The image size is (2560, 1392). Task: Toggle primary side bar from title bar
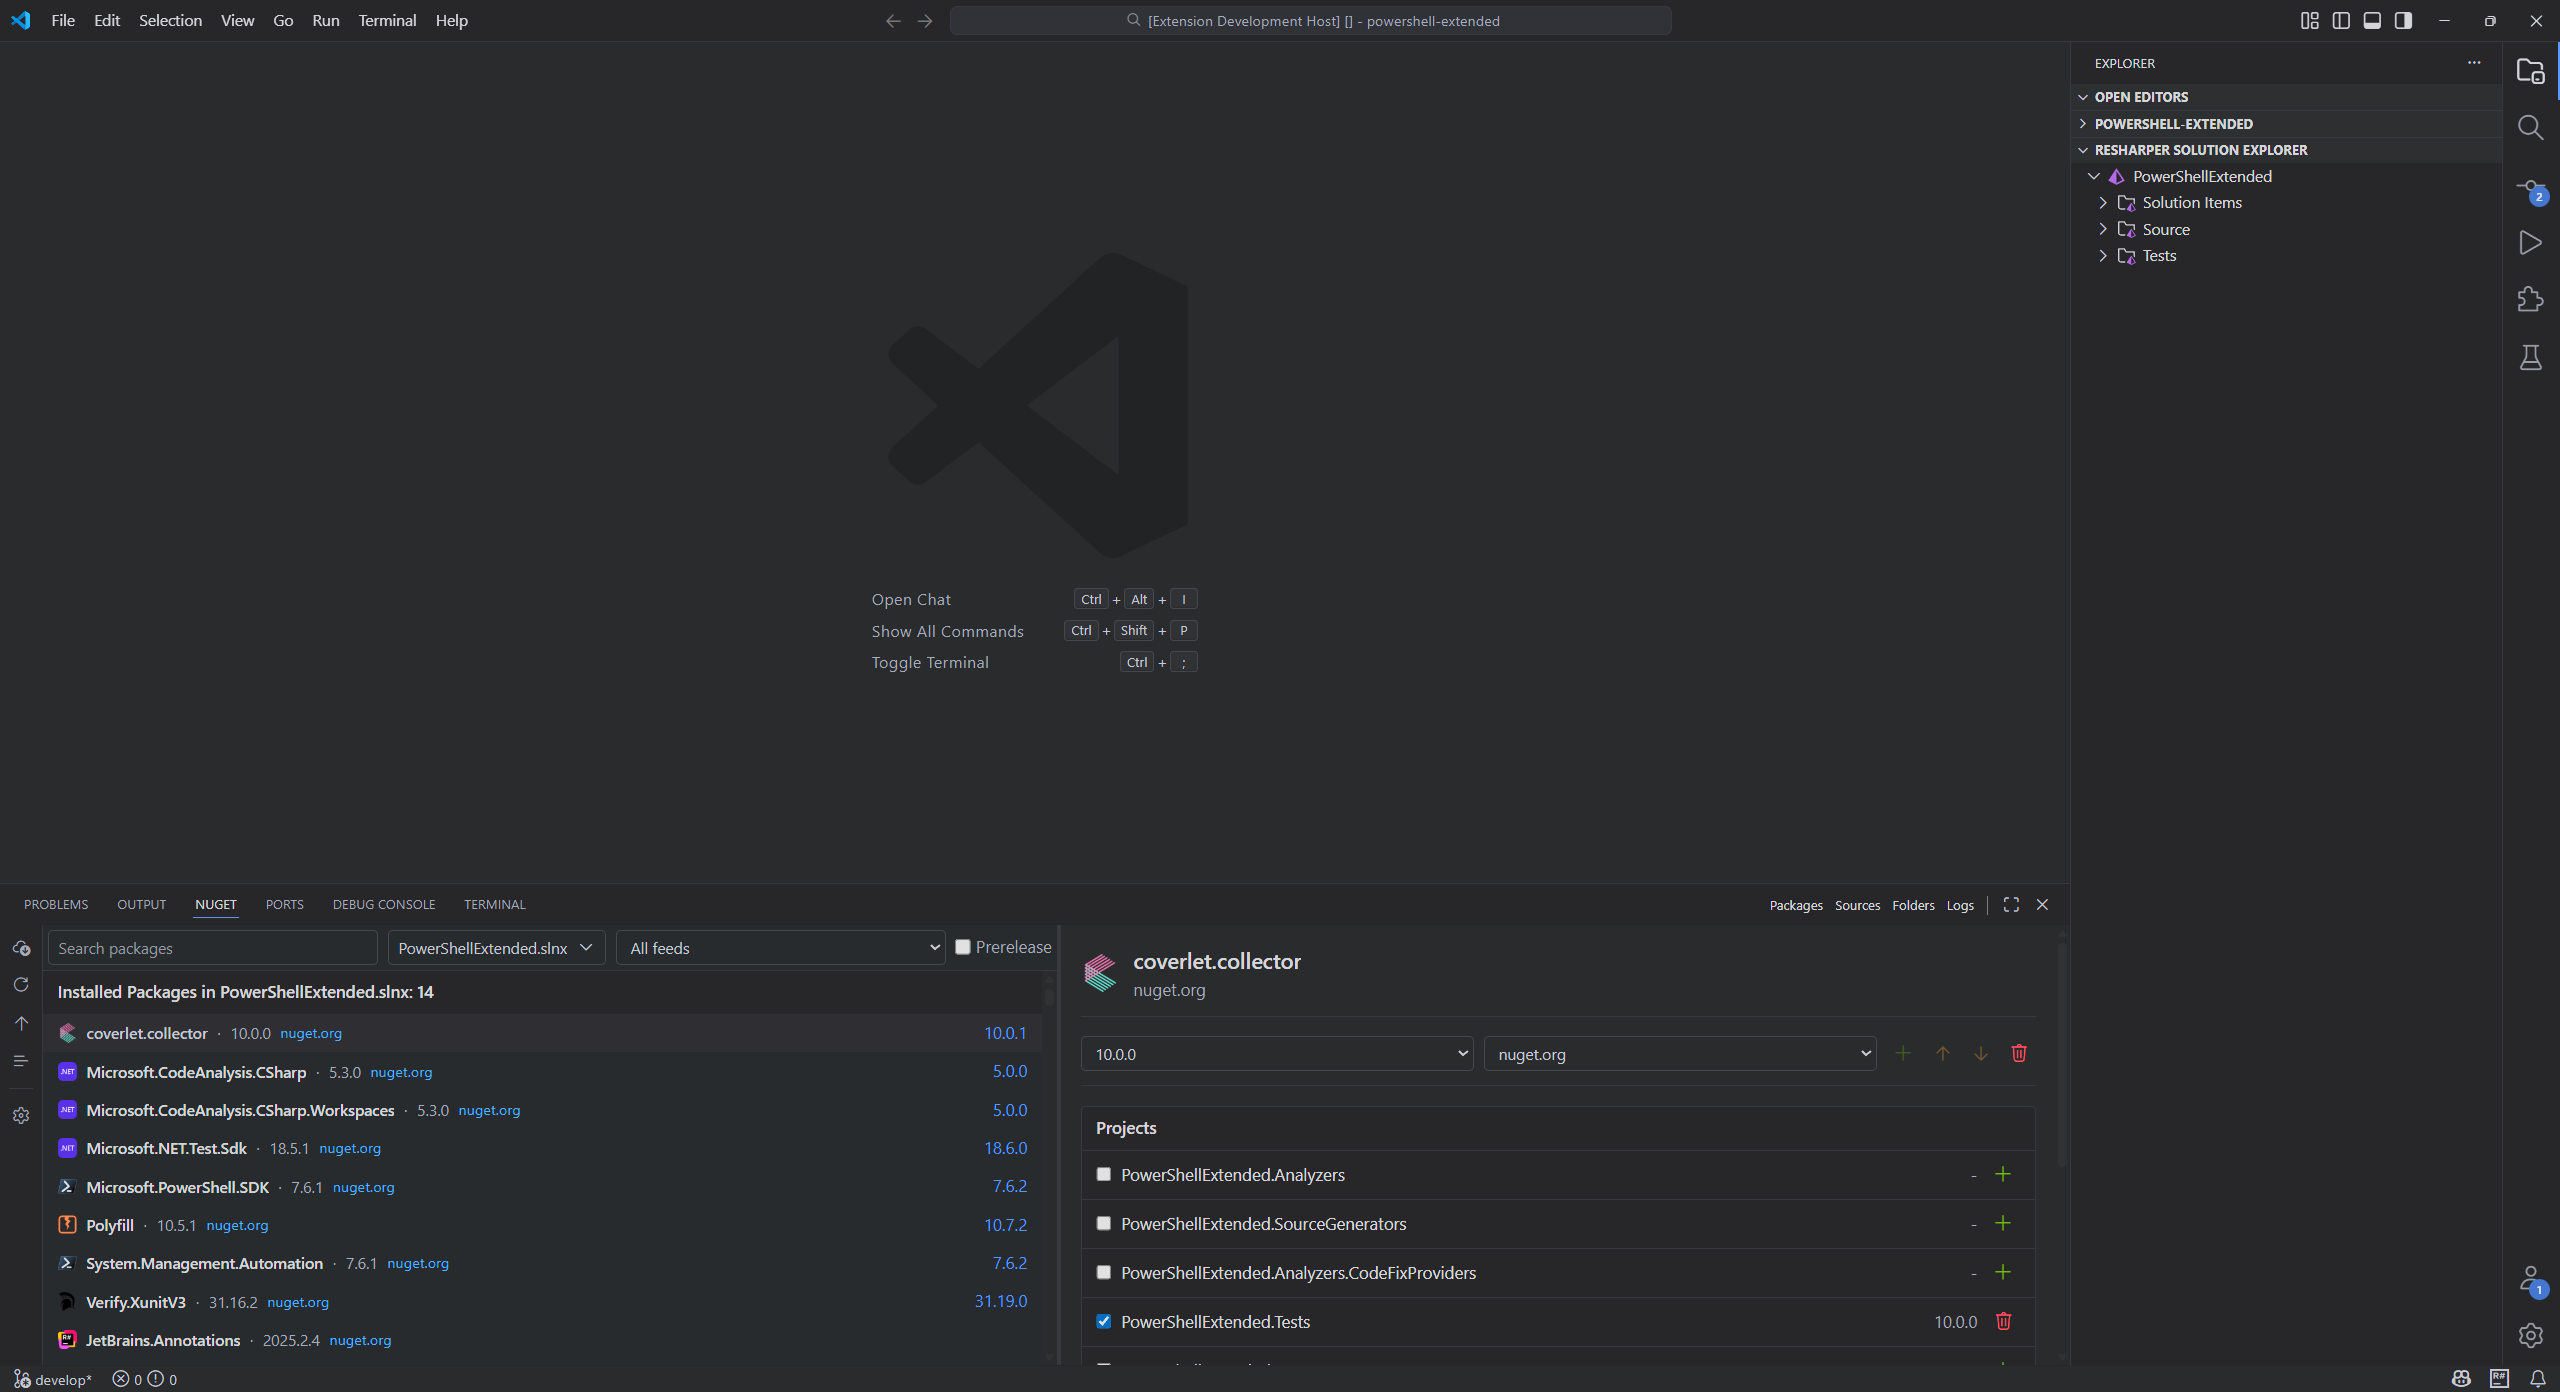coord(2341,20)
